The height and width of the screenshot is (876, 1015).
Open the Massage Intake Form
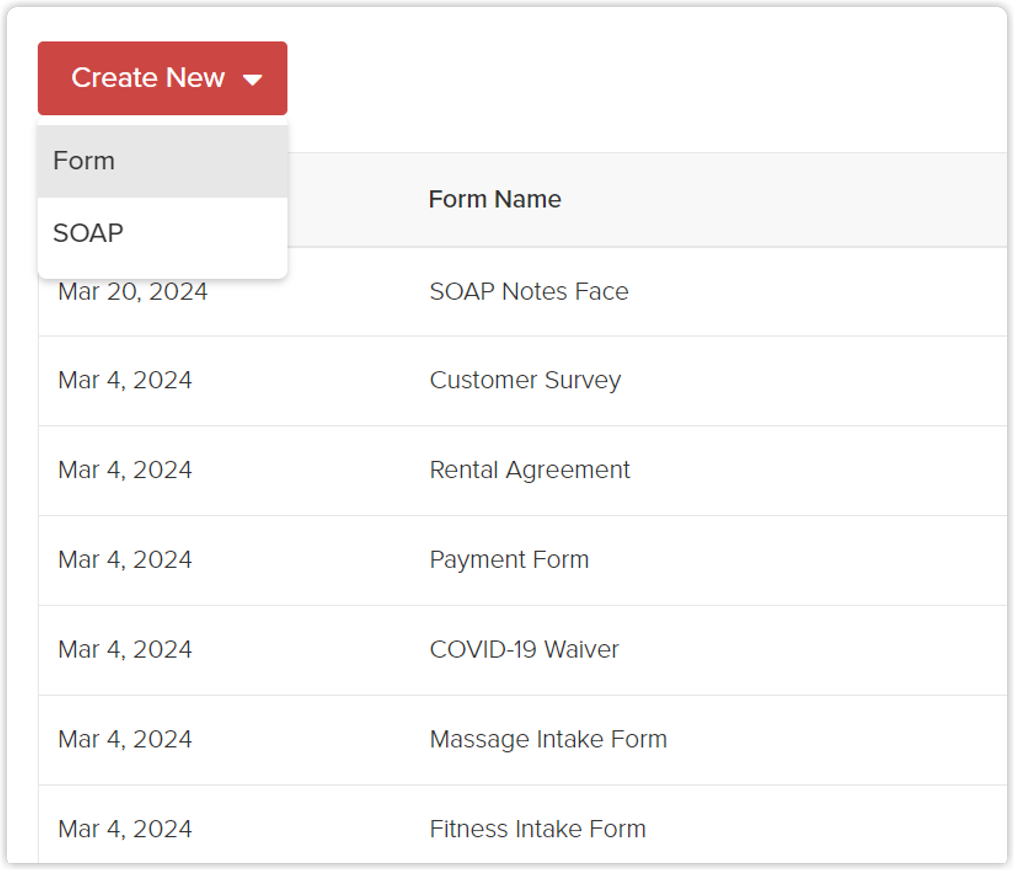point(548,739)
